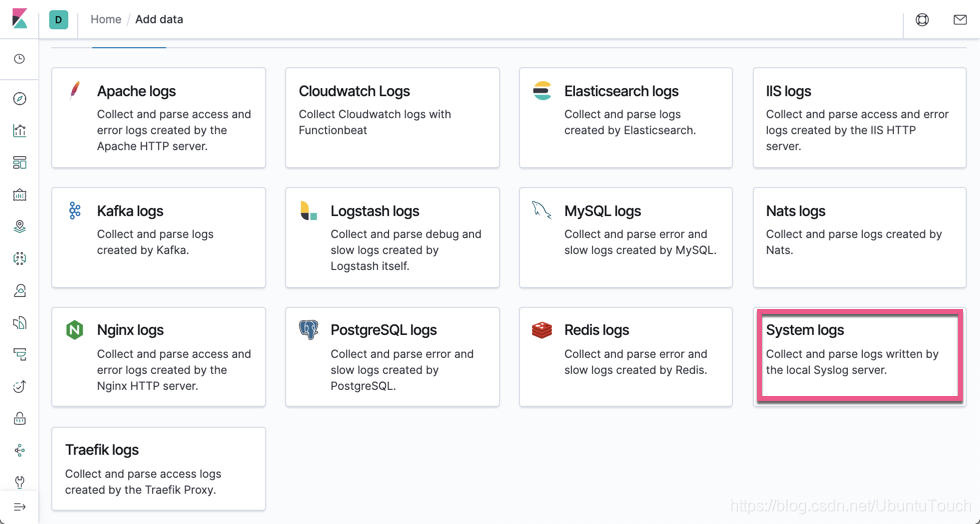
Task: Go to the Home breadcrumb link
Action: pyautogui.click(x=105, y=19)
